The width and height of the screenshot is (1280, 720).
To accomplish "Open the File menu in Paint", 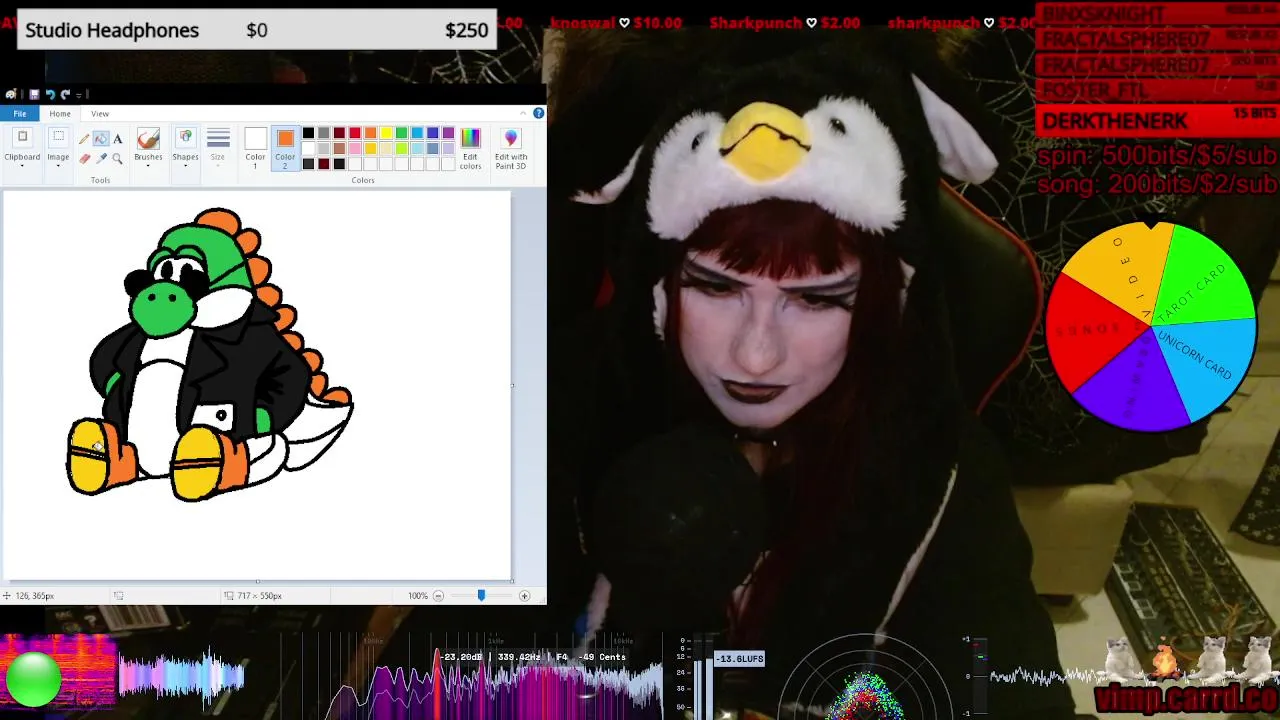I will (x=20, y=114).
